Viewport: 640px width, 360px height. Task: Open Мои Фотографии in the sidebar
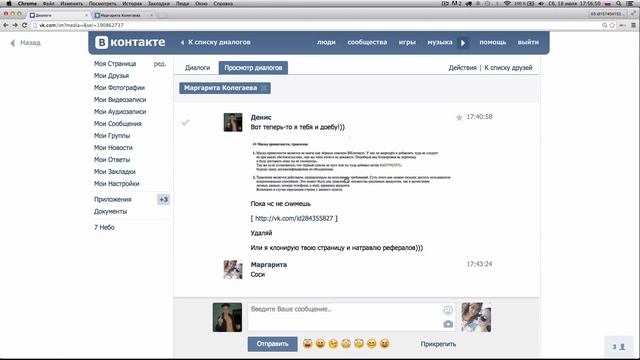(119, 88)
